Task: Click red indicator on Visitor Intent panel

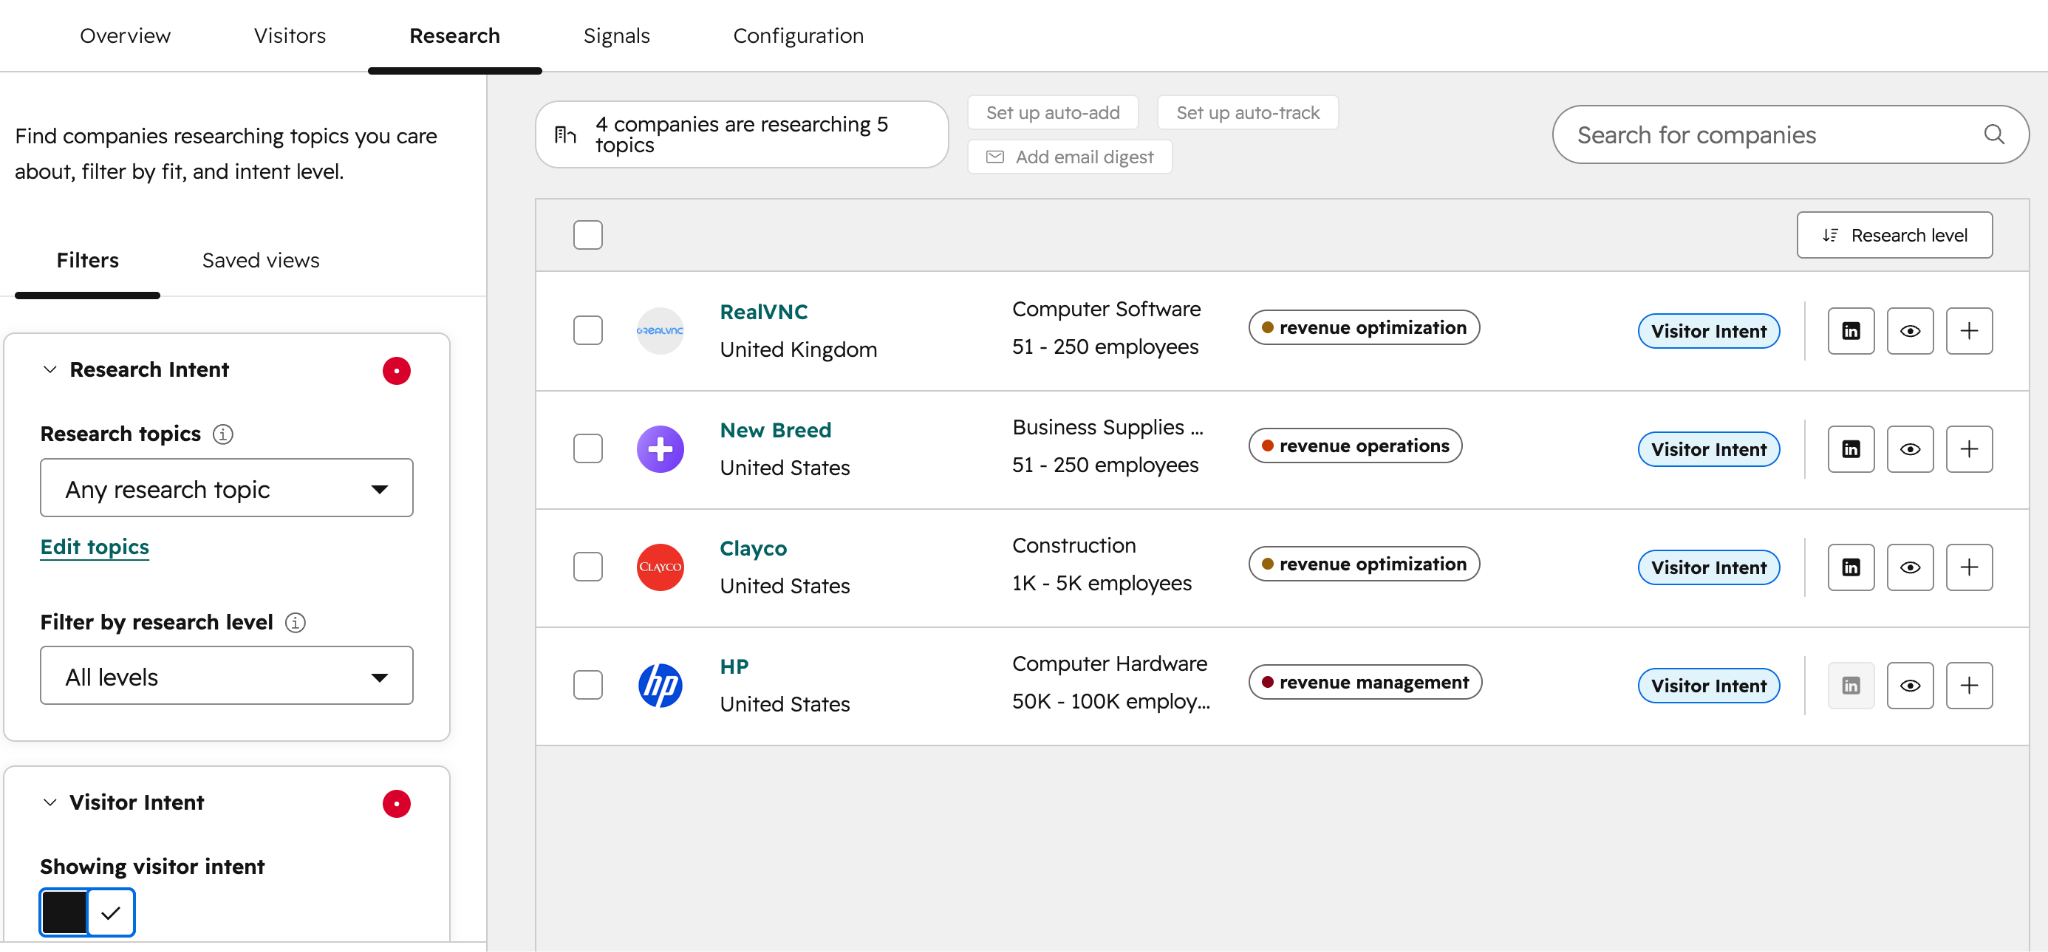Action: tap(396, 804)
